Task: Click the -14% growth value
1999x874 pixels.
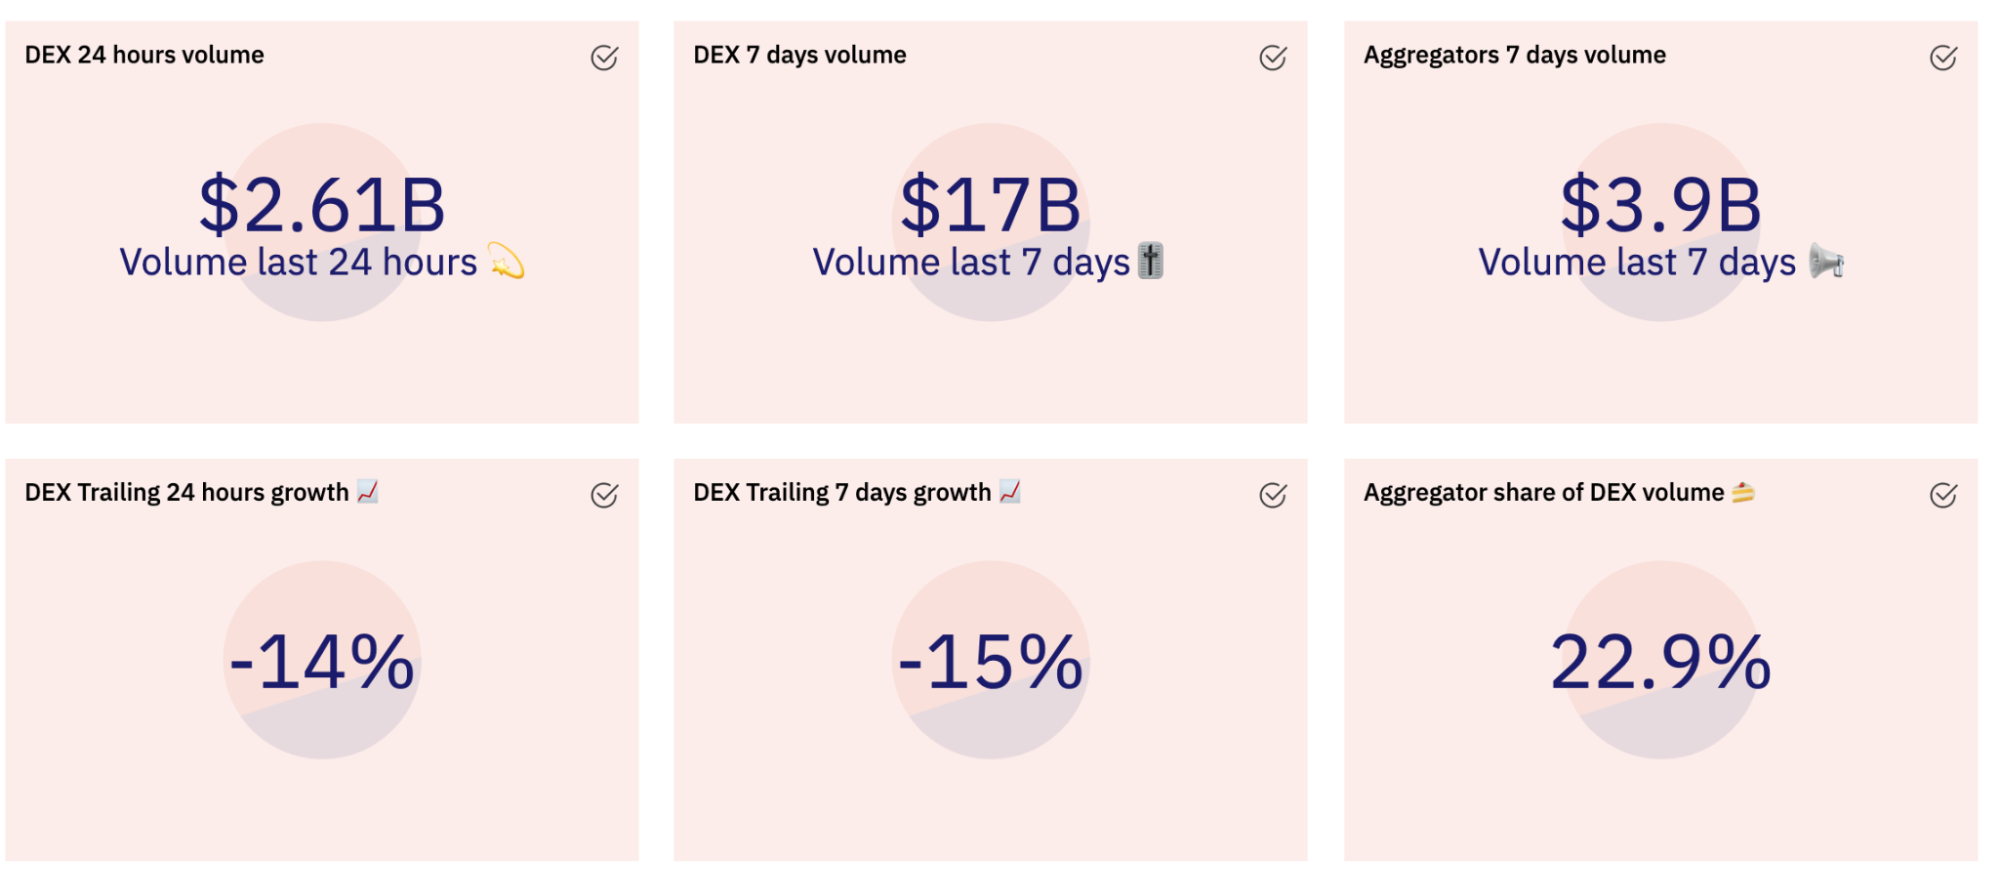Action: 322,661
